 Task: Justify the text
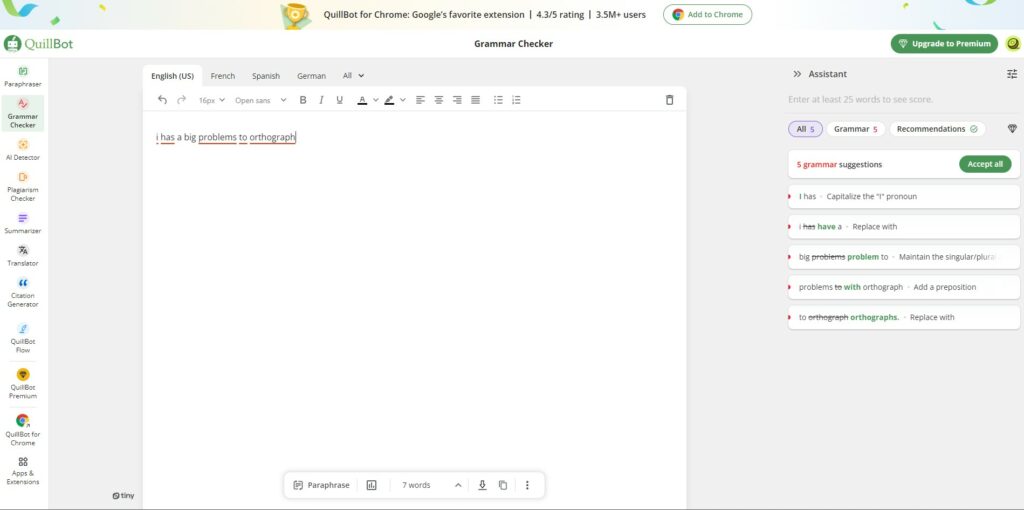click(x=475, y=100)
